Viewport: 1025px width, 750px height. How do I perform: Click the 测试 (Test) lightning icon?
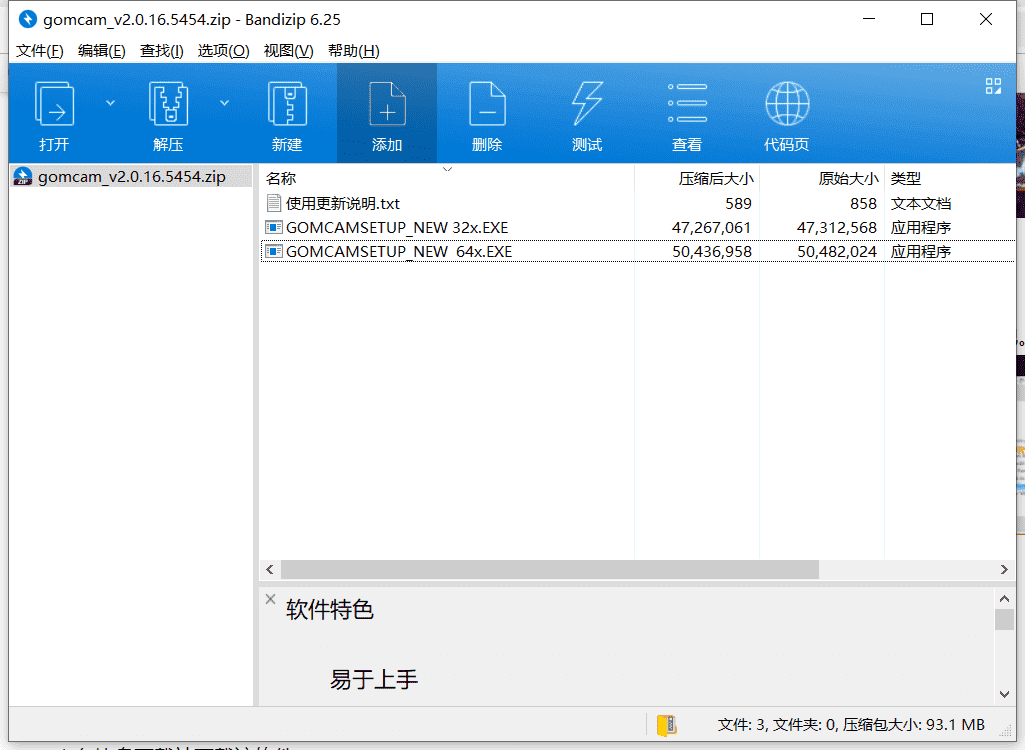[587, 103]
